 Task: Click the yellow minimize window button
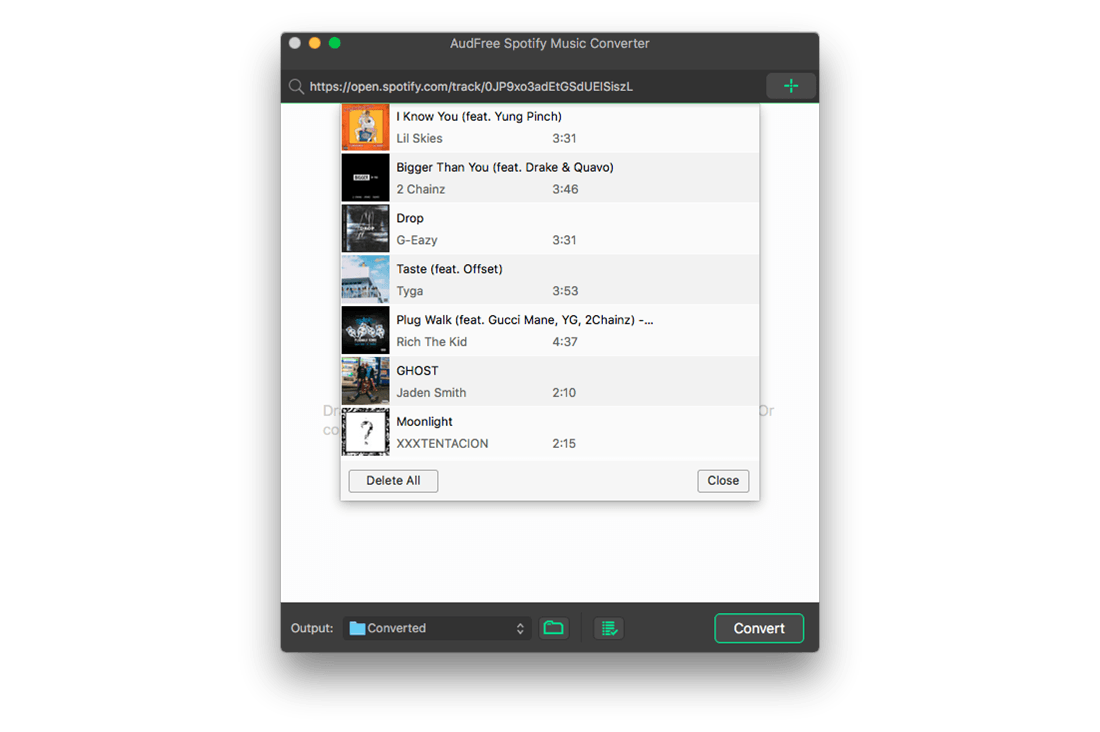(315, 43)
